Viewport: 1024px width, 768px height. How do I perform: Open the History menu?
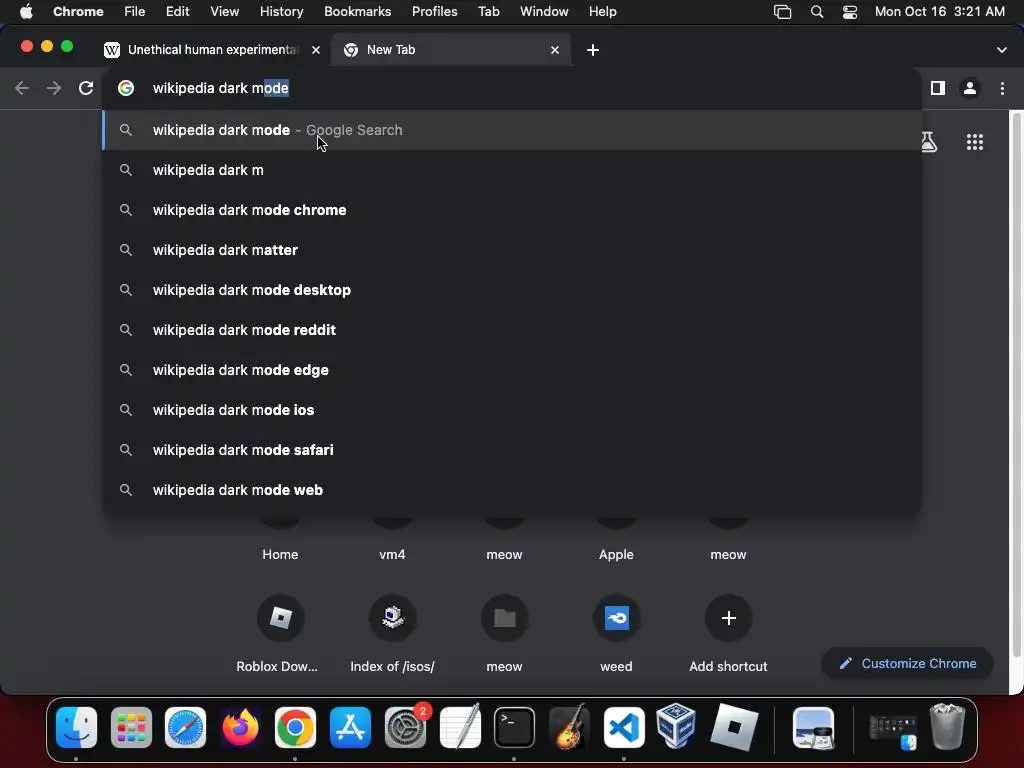(281, 12)
